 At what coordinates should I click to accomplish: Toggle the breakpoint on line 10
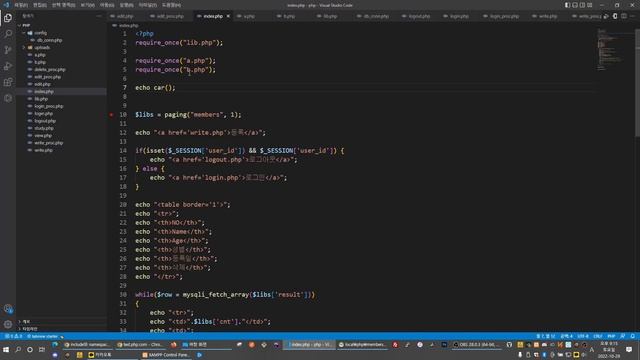coord(111,115)
